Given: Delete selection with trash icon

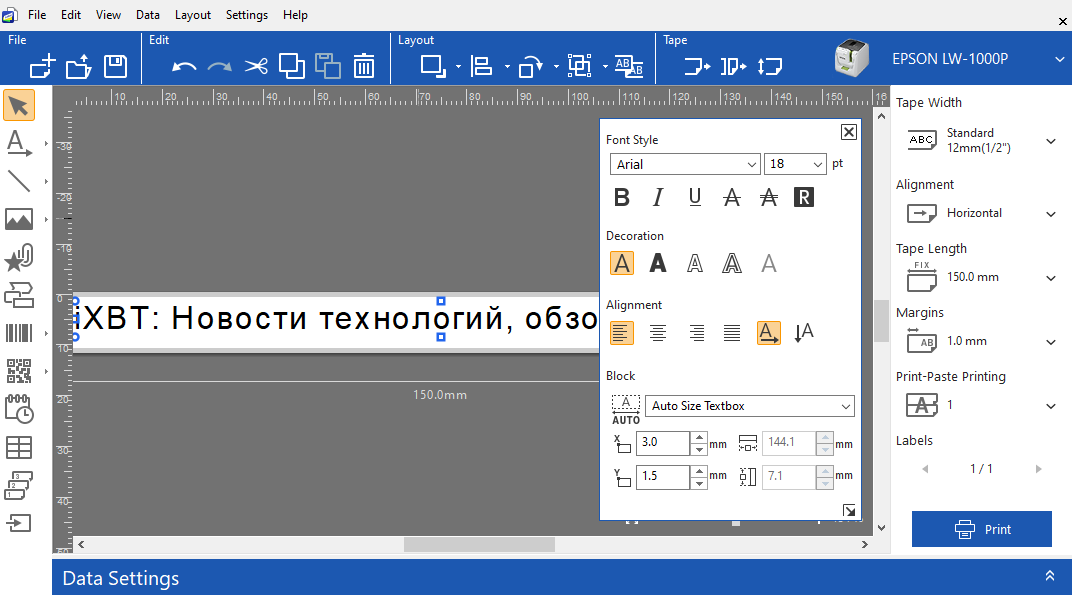Looking at the screenshot, I should pos(364,67).
